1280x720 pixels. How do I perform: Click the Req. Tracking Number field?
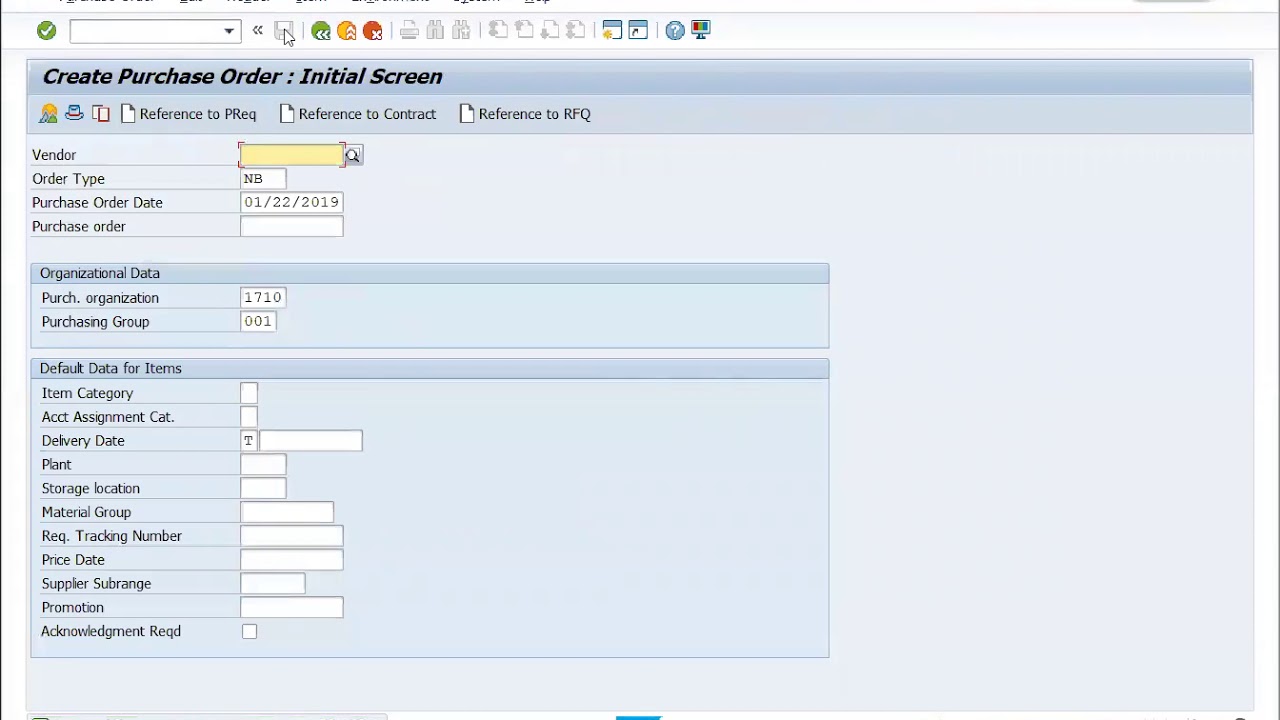point(291,536)
